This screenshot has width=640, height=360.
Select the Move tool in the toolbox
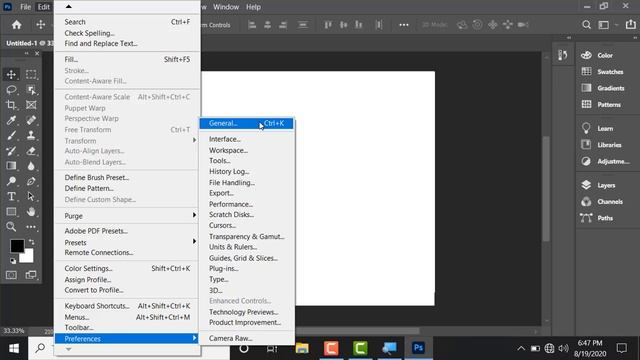pyautogui.click(x=11, y=74)
